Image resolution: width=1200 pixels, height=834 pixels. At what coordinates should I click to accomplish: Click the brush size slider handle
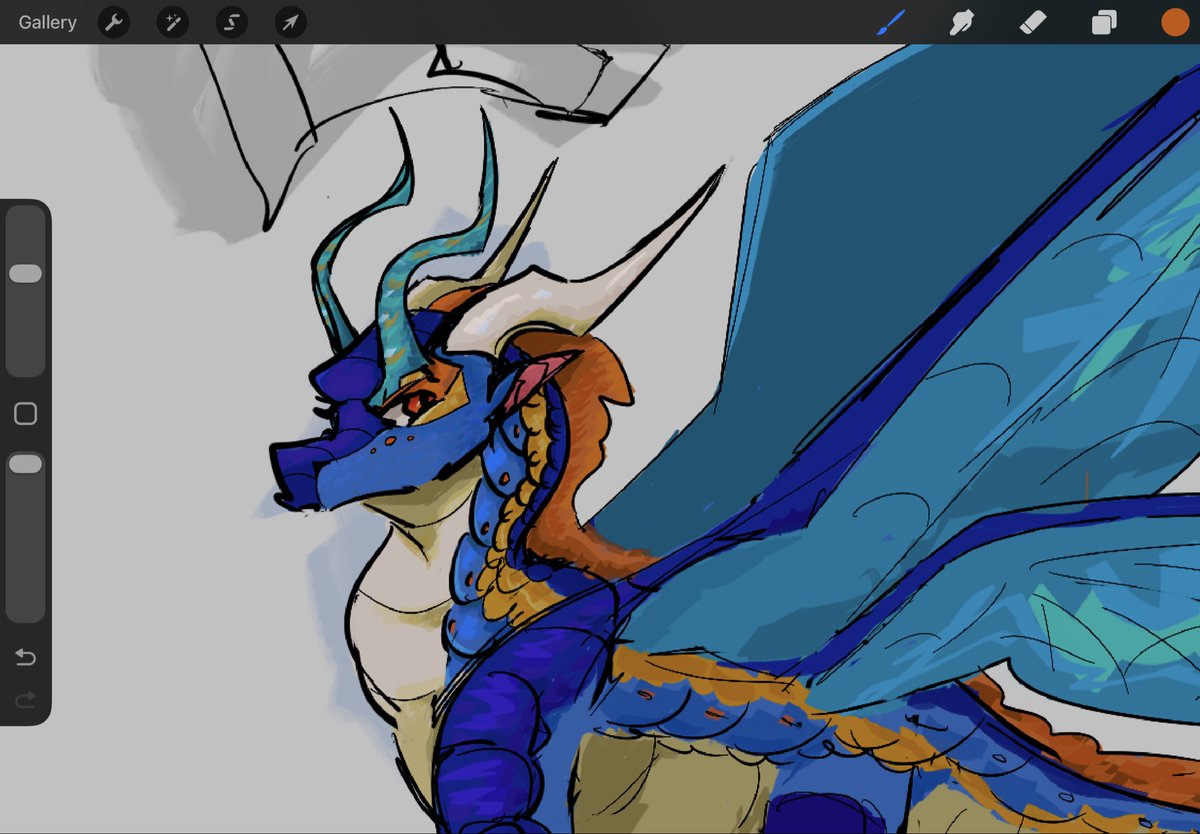(x=25, y=273)
